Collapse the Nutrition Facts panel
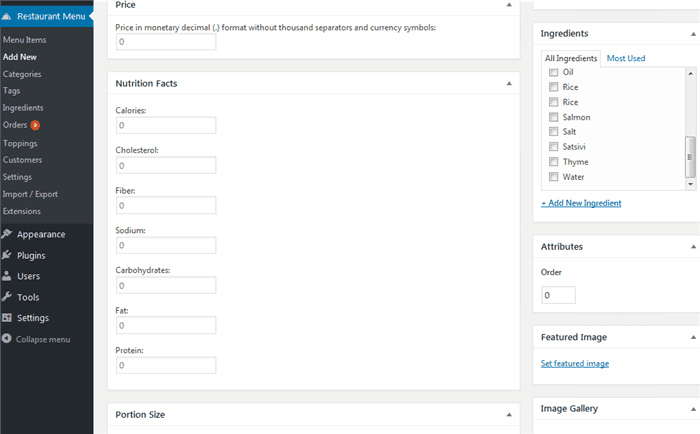The image size is (700, 434). pyautogui.click(x=509, y=84)
